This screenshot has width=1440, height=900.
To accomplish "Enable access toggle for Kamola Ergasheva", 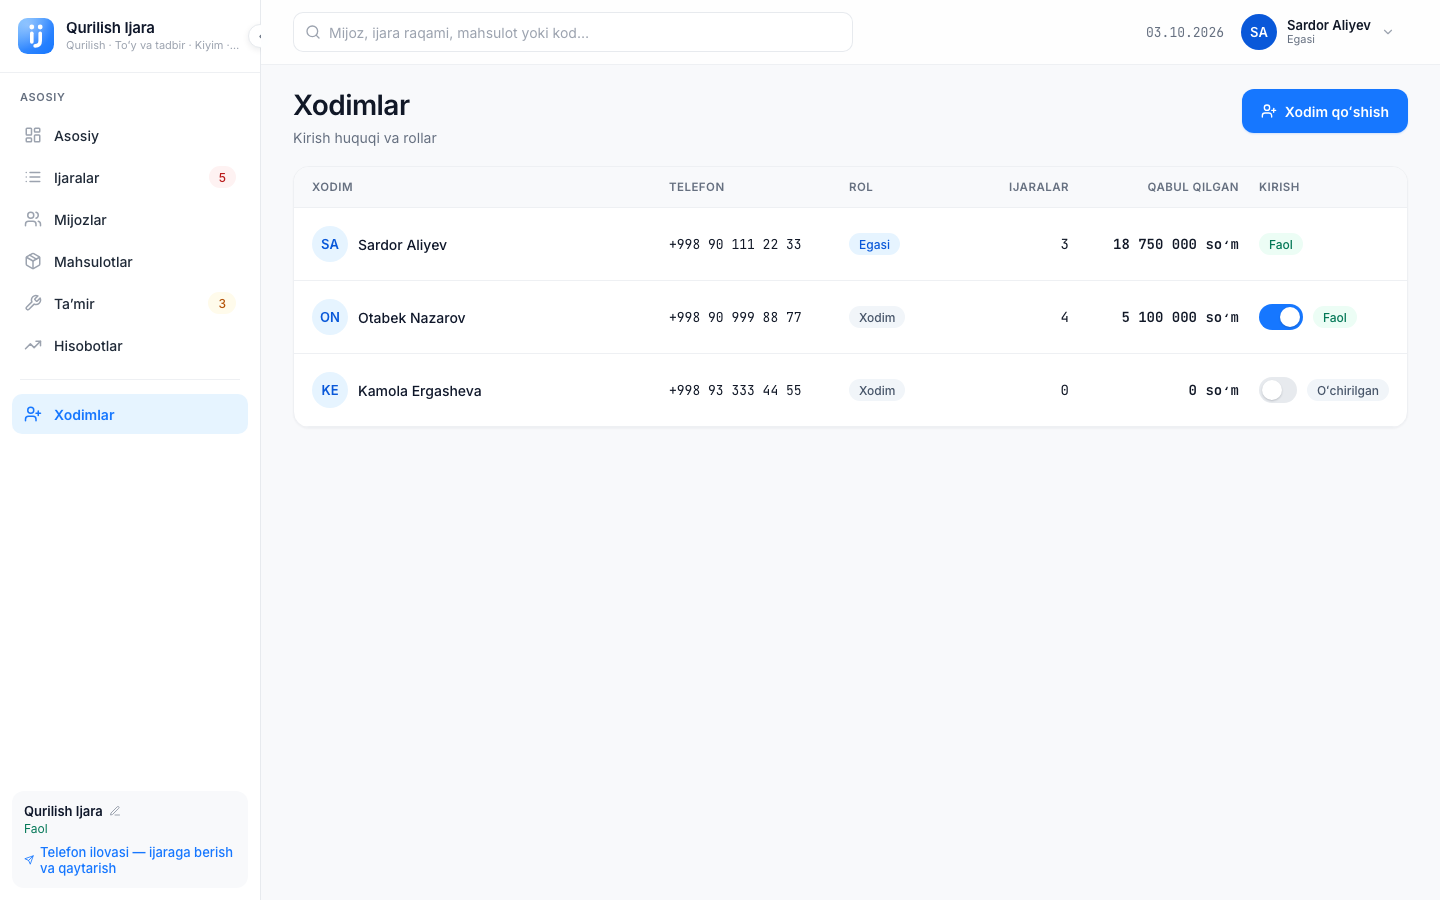I will 1278,390.
